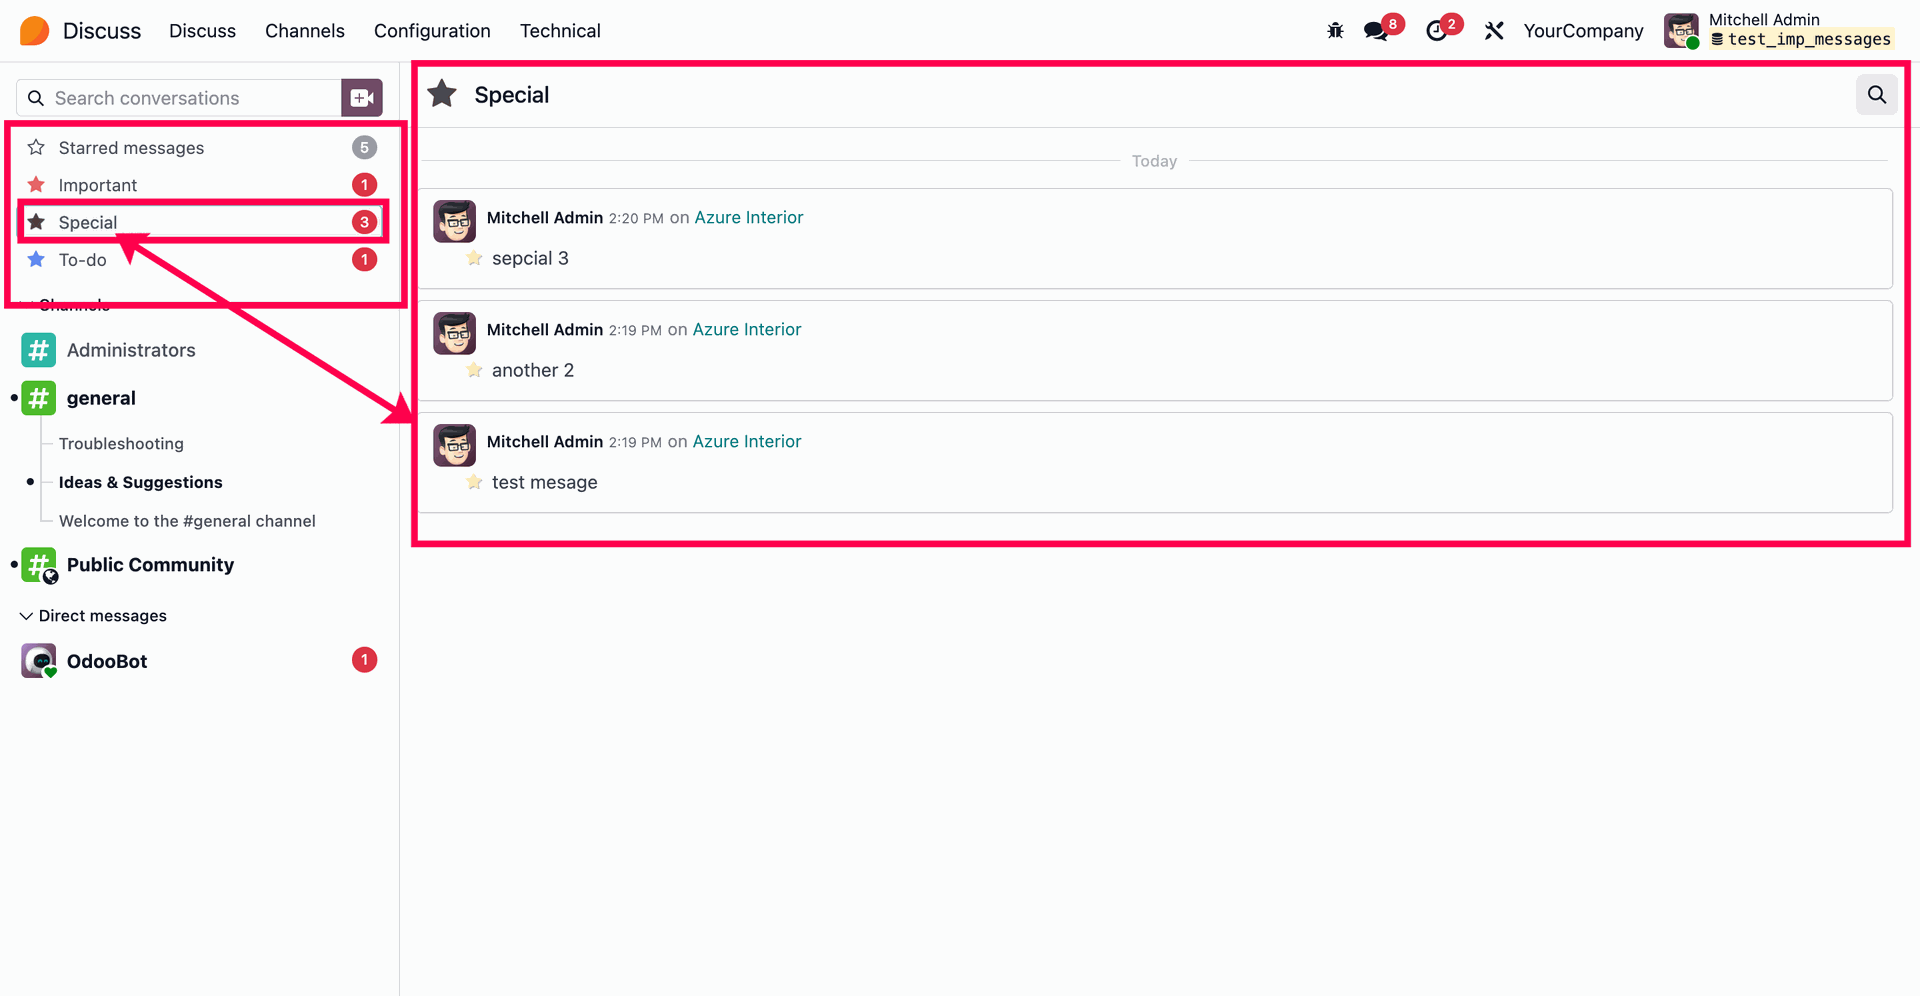Open Azure Interior link on the 'another 2' message
This screenshot has height=996, width=1920.
pyautogui.click(x=747, y=330)
